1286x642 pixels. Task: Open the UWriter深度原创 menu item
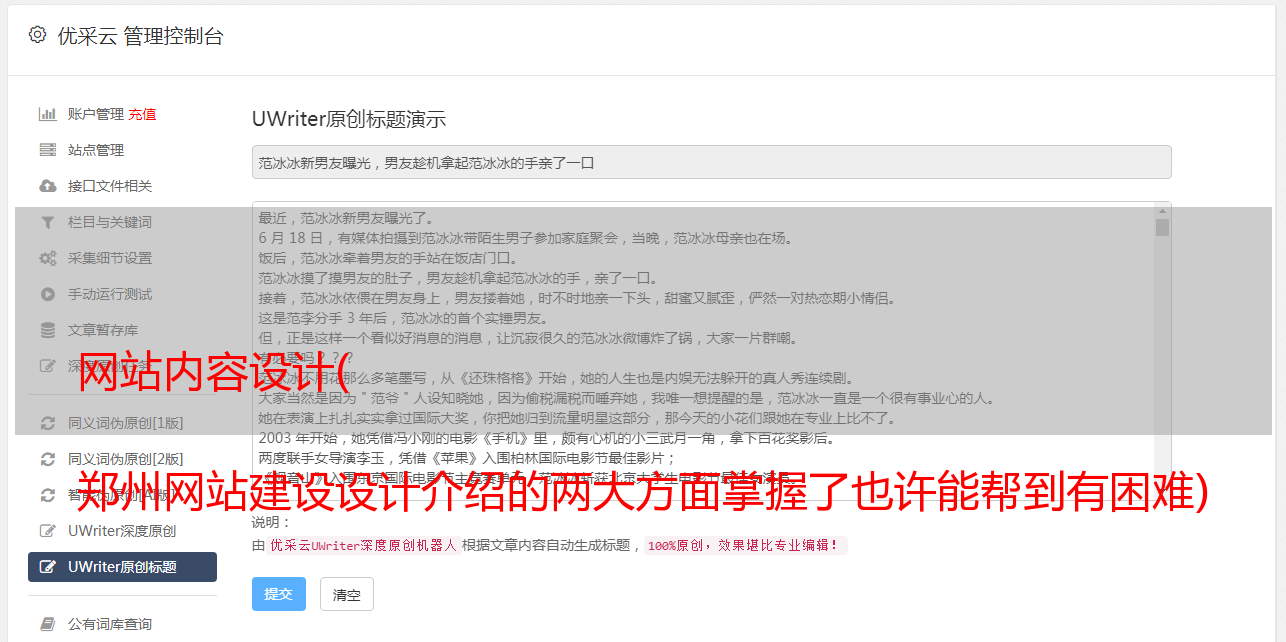coord(122,531)
